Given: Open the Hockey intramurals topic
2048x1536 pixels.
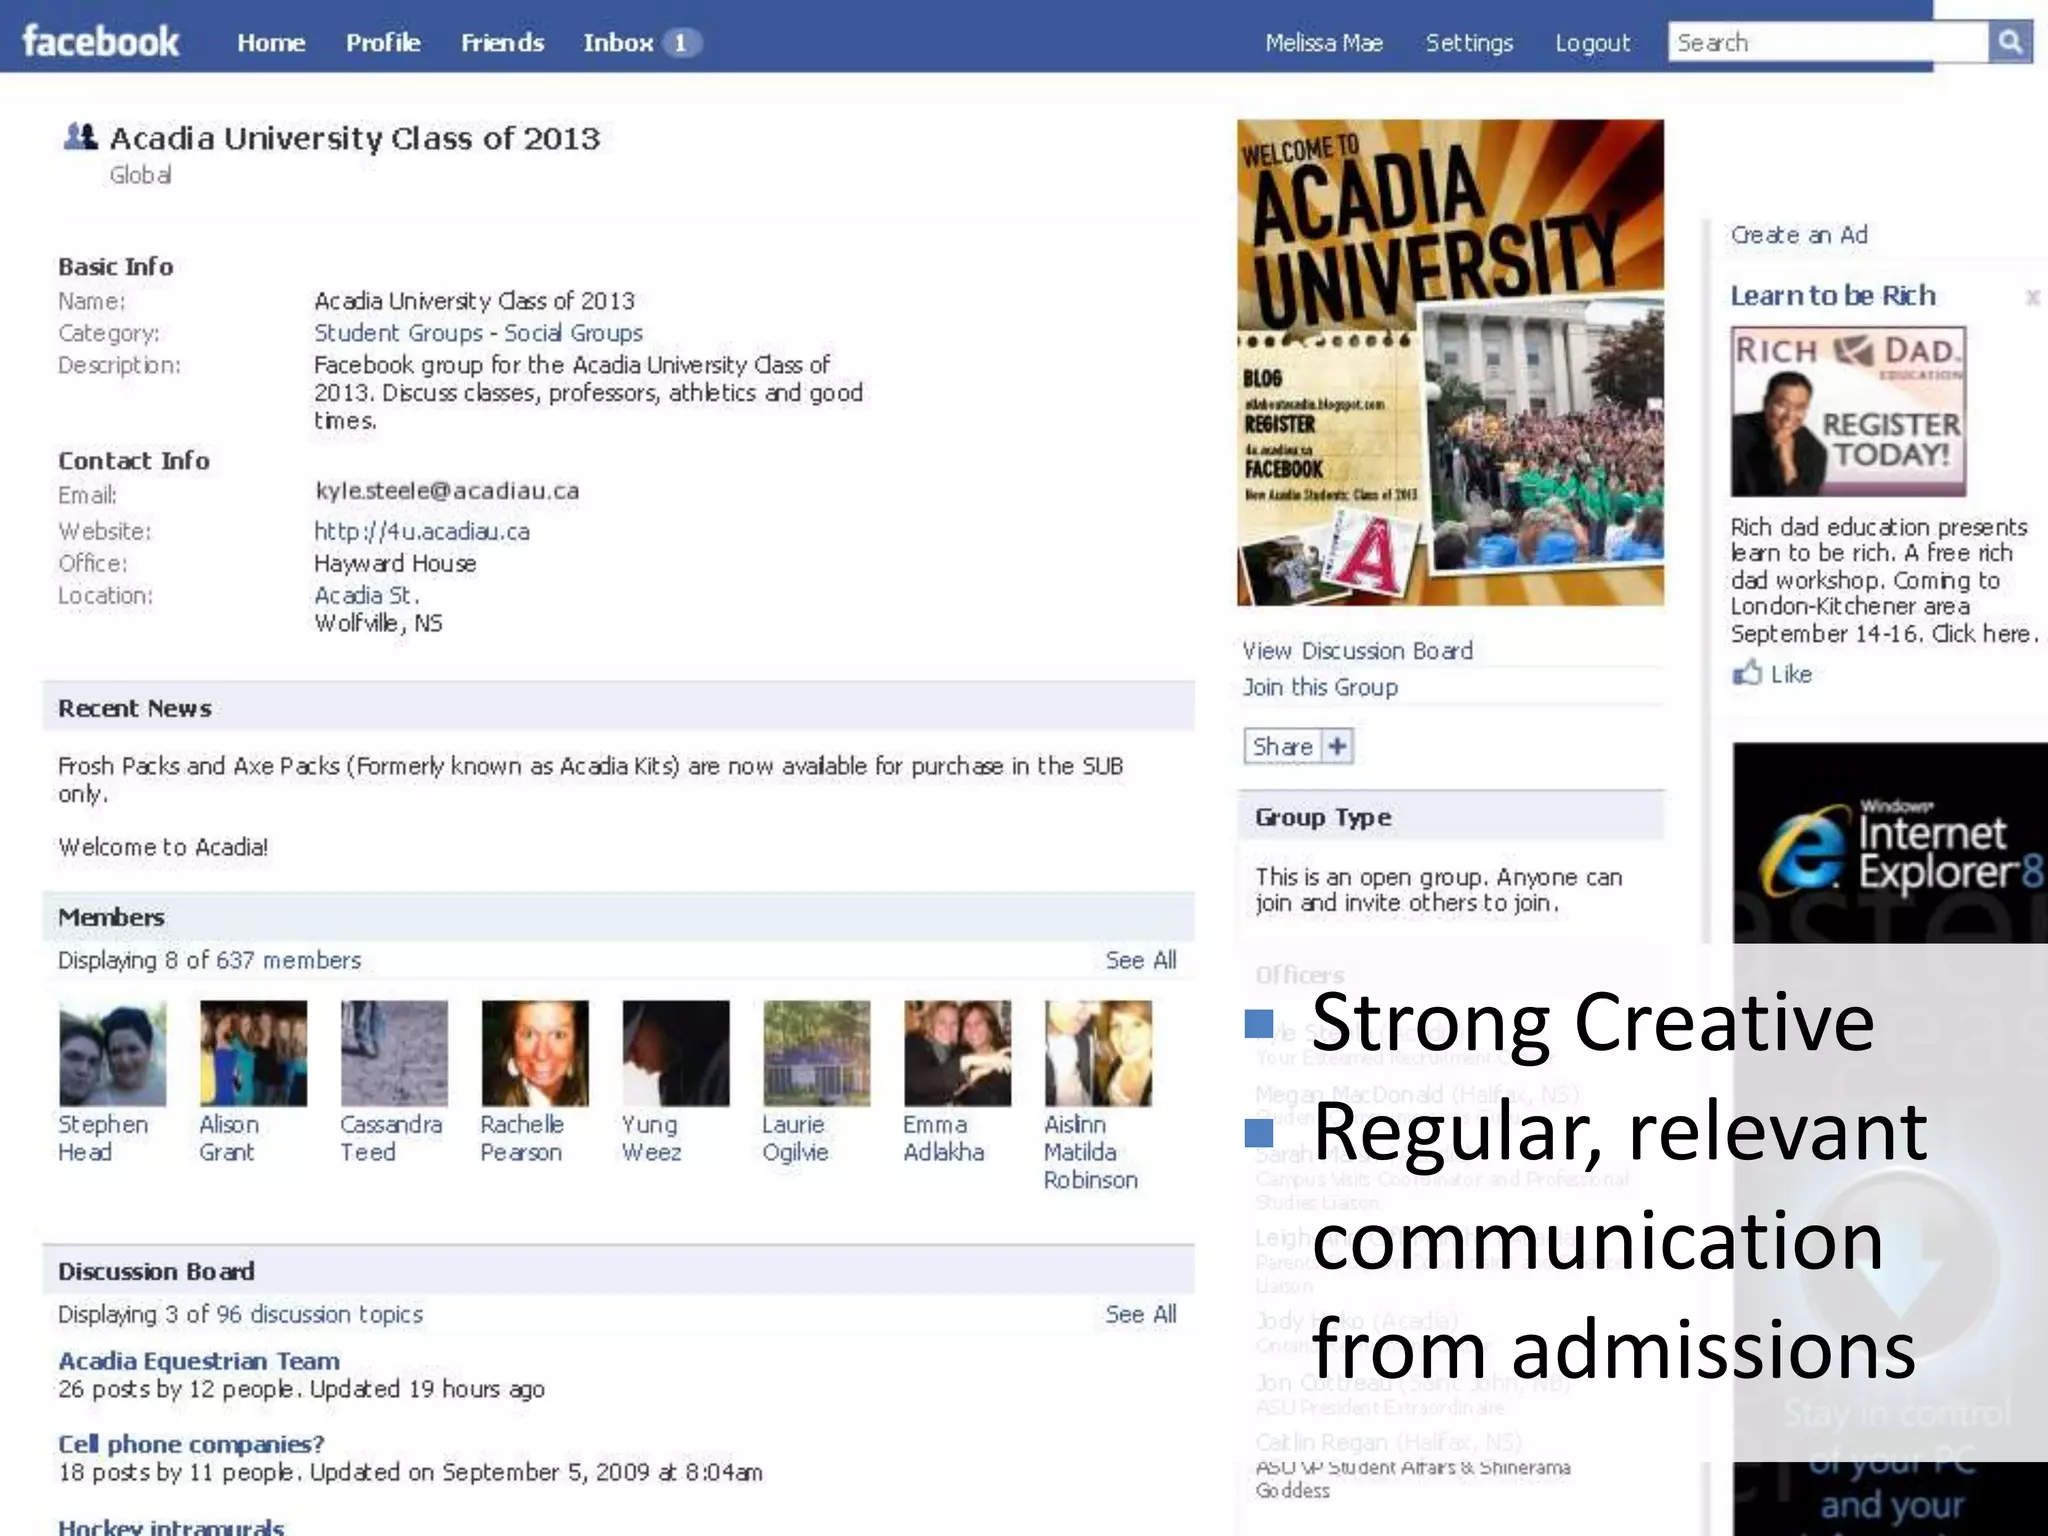Looking at the screenshot, I should point(171,1526).
